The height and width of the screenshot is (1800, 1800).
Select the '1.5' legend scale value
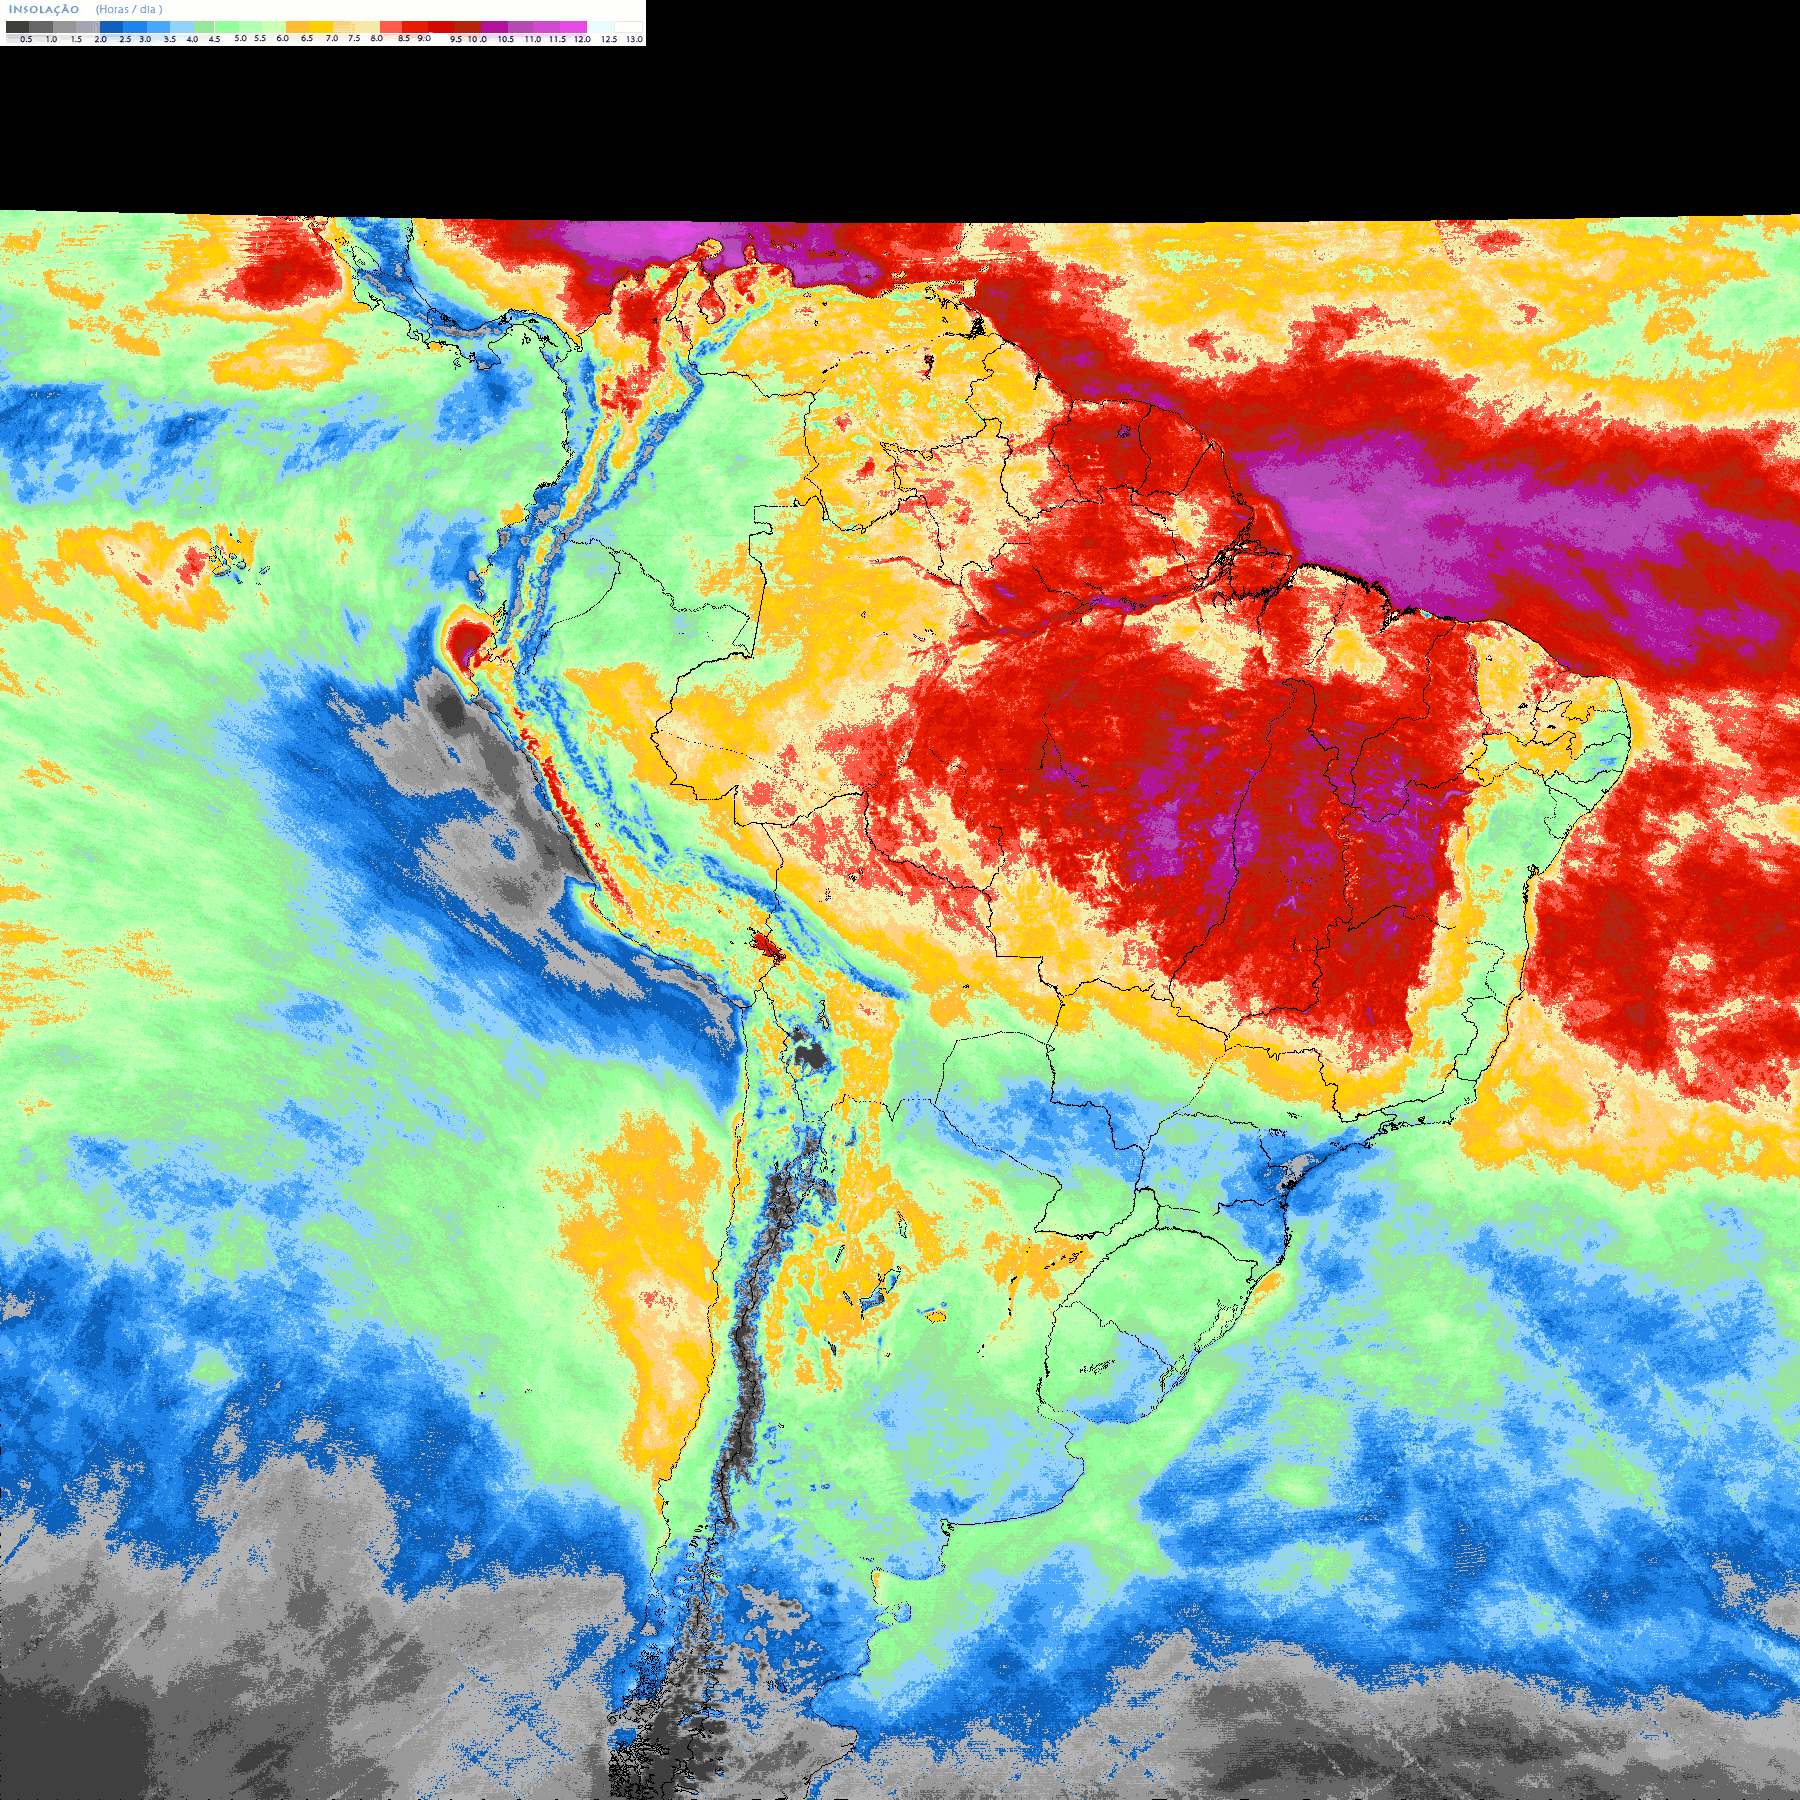coord(76,39)
